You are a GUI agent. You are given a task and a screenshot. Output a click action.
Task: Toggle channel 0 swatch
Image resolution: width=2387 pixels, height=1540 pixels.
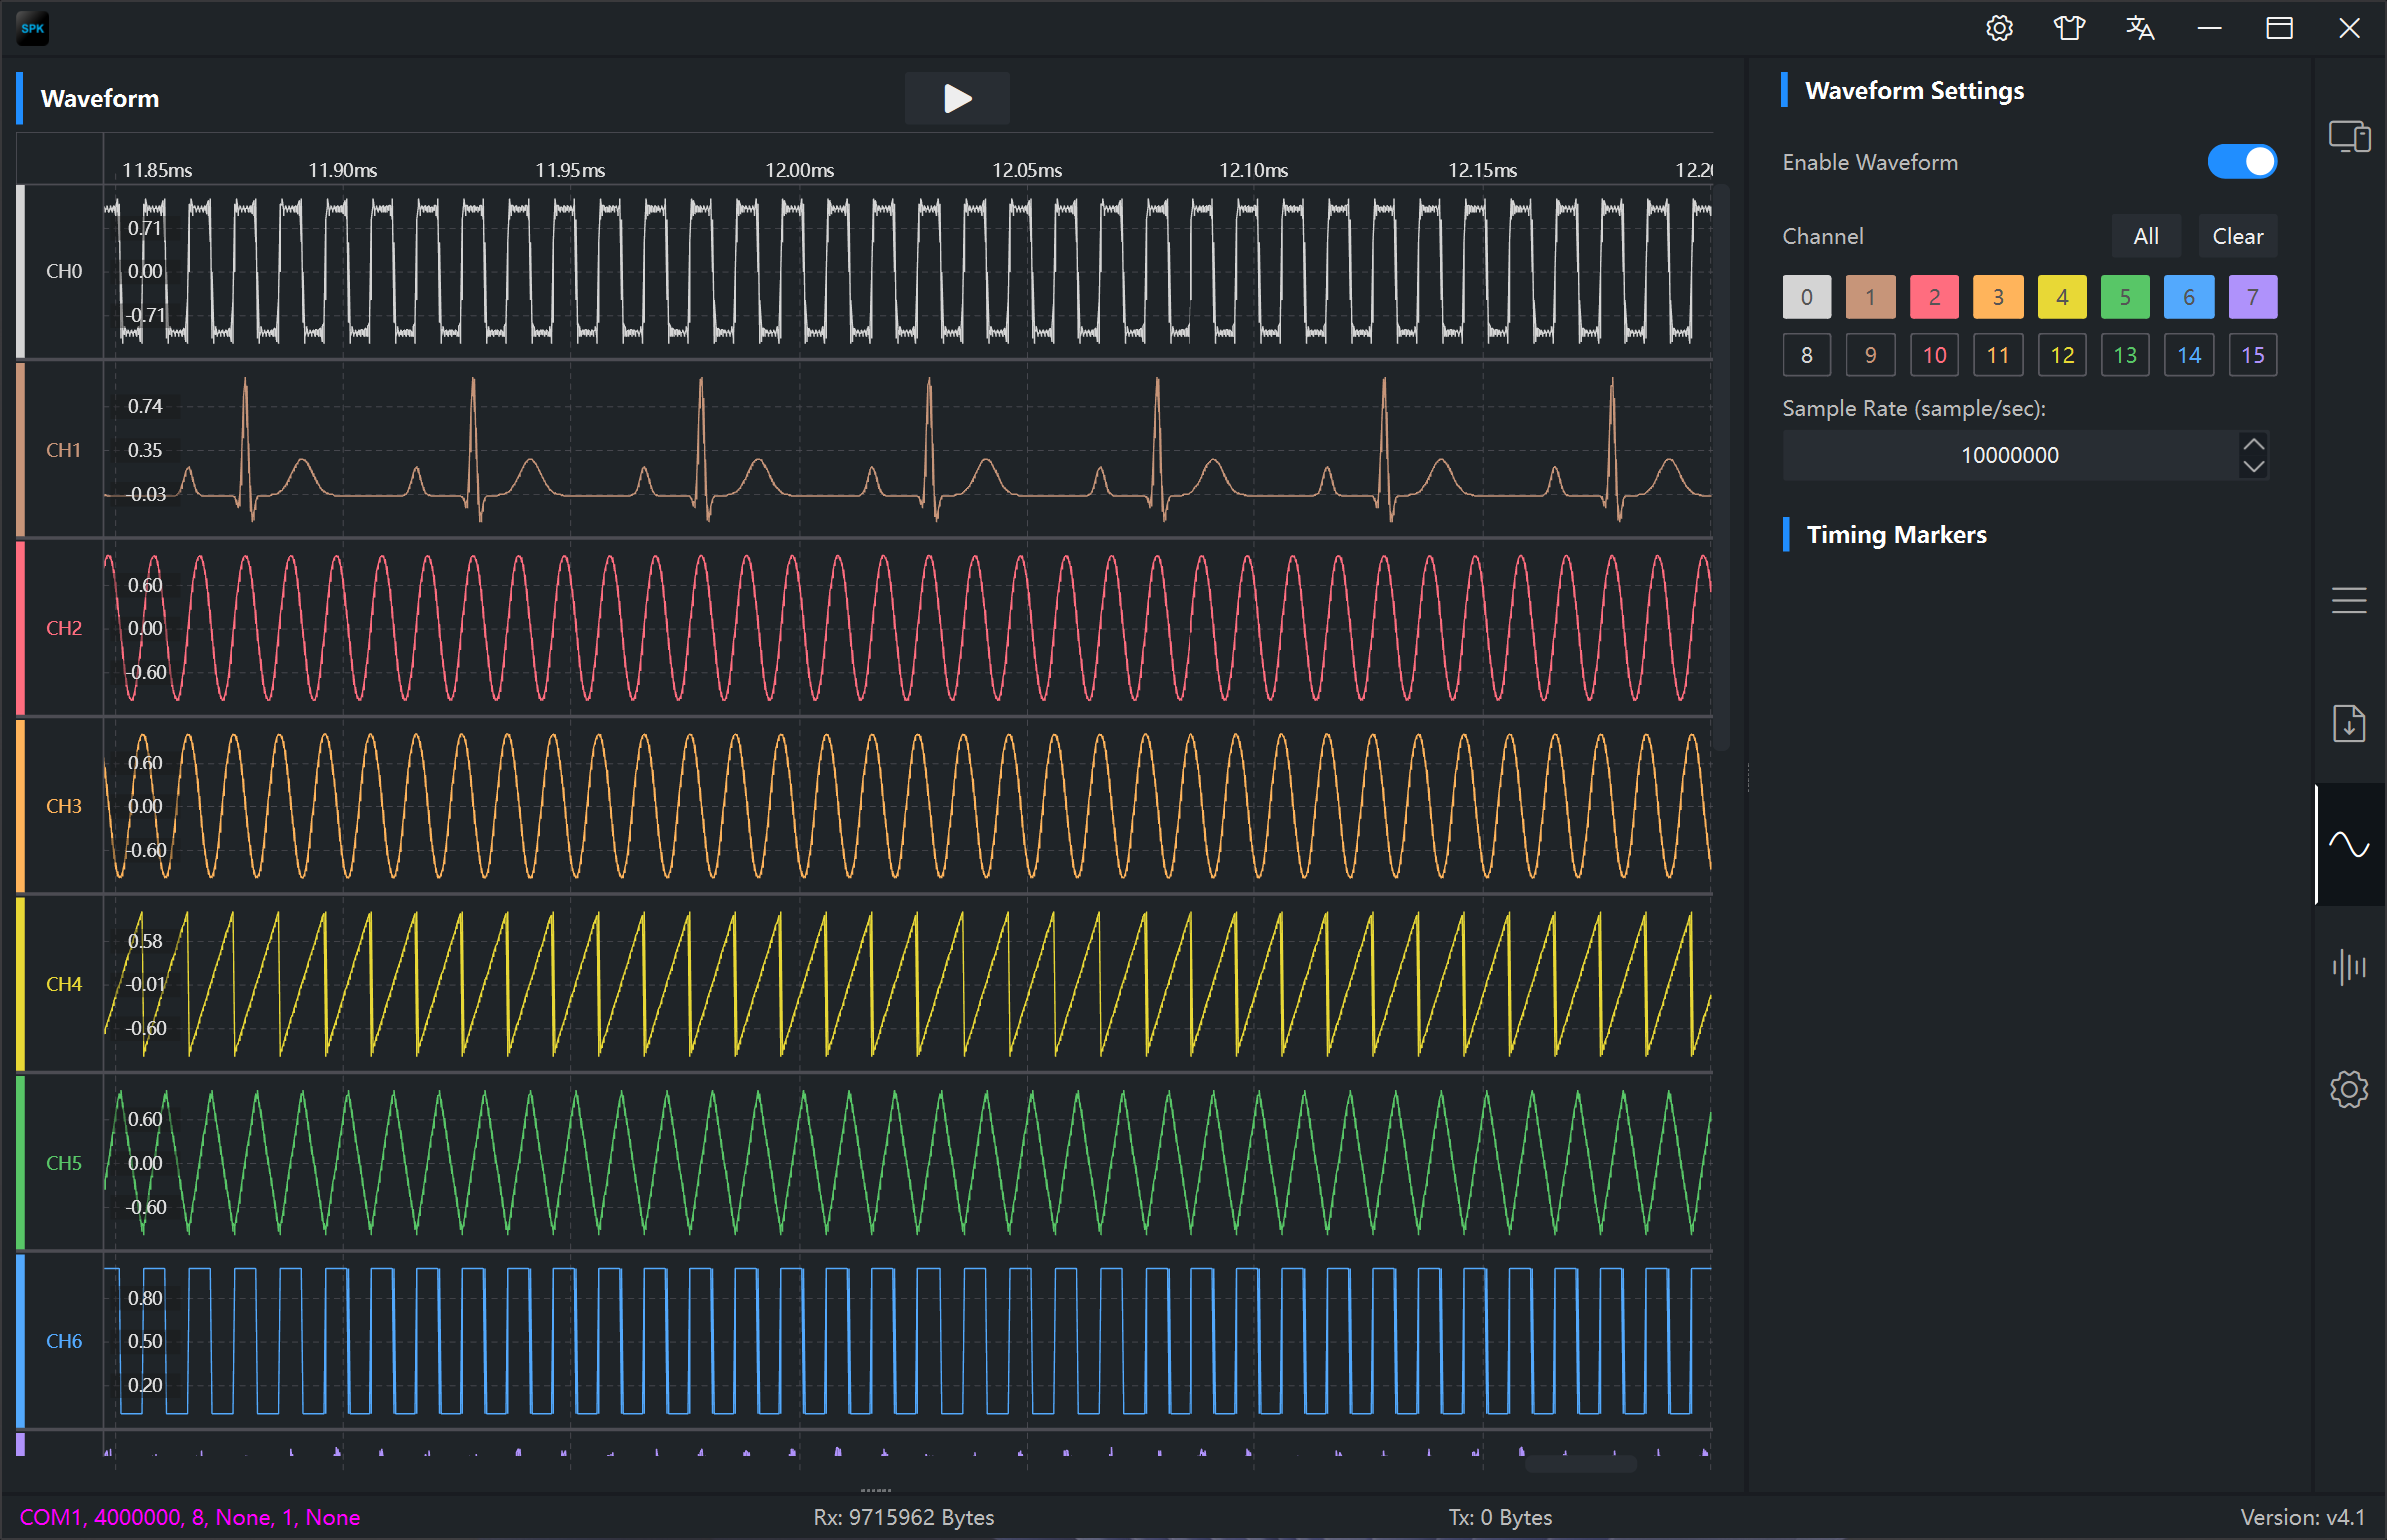tap(1807, 297)
